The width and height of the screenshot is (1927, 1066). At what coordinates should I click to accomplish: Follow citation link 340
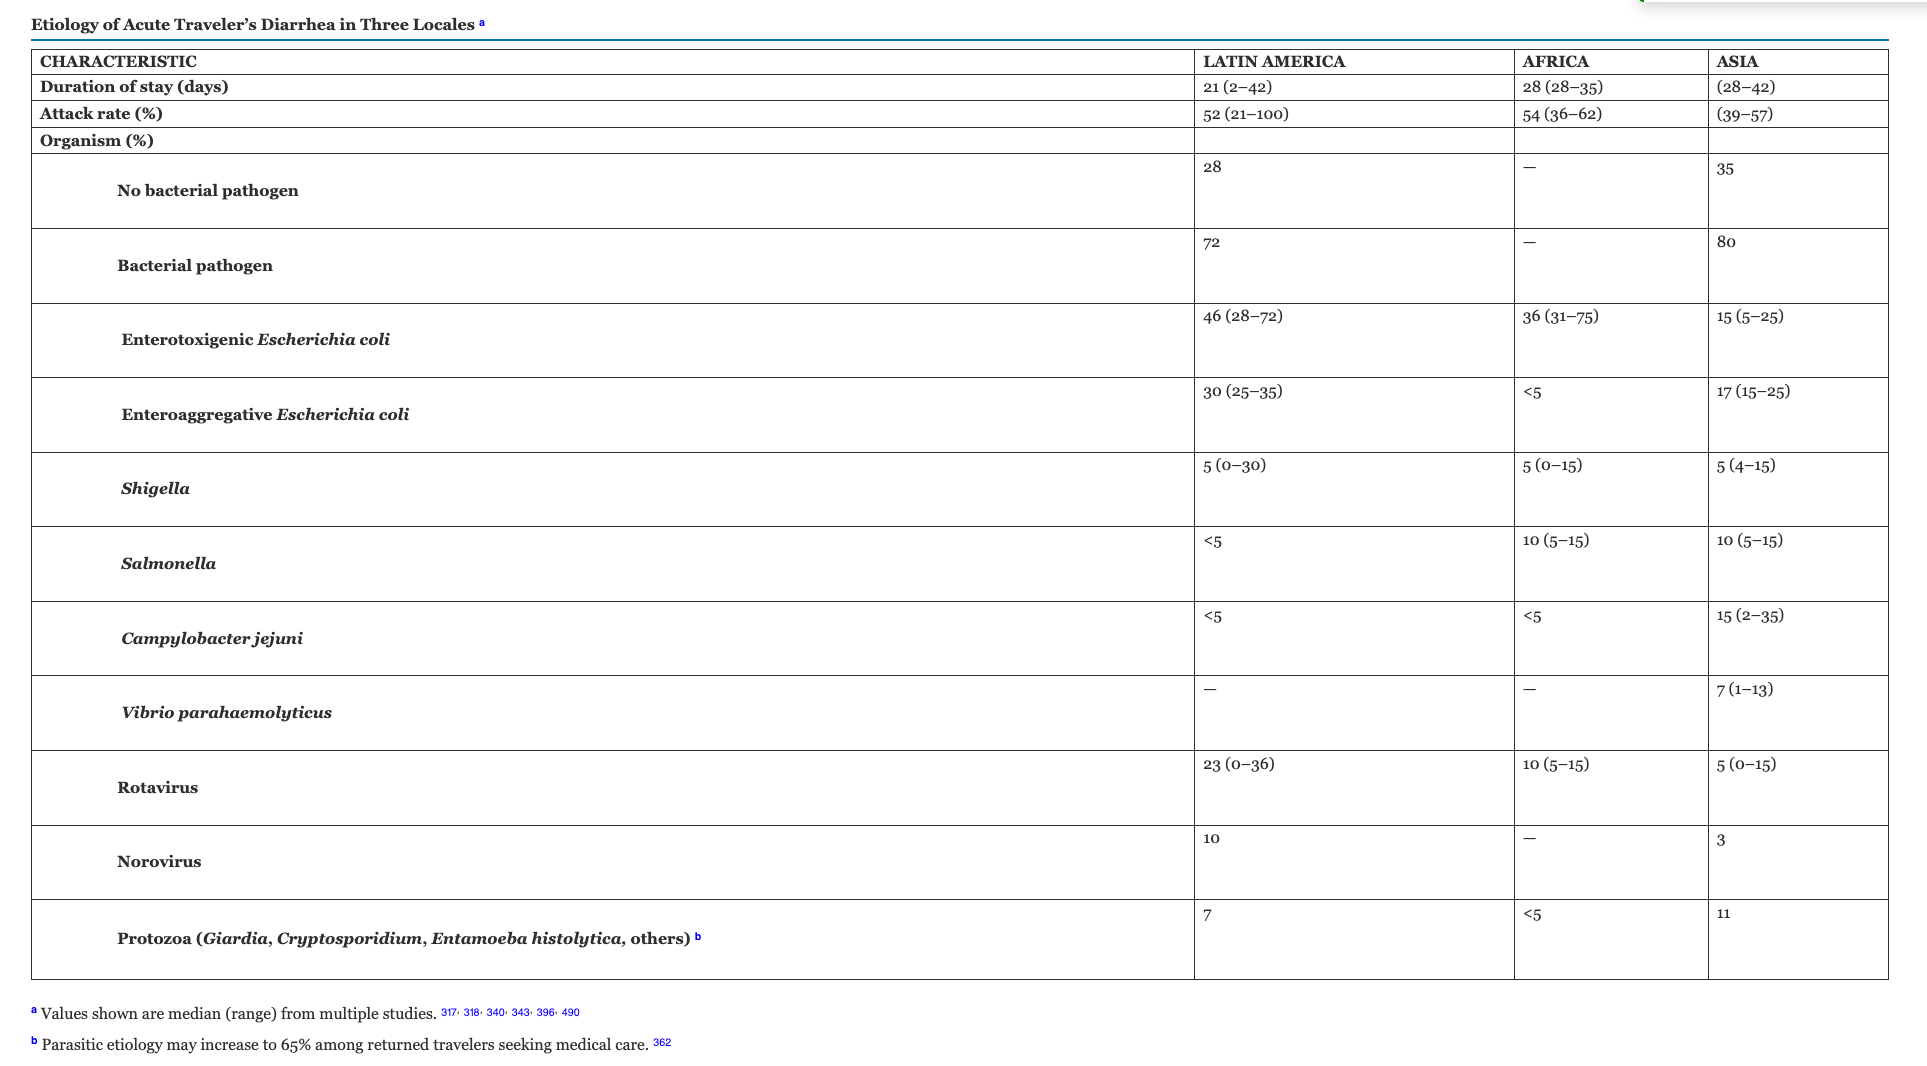coord(495,1012)
